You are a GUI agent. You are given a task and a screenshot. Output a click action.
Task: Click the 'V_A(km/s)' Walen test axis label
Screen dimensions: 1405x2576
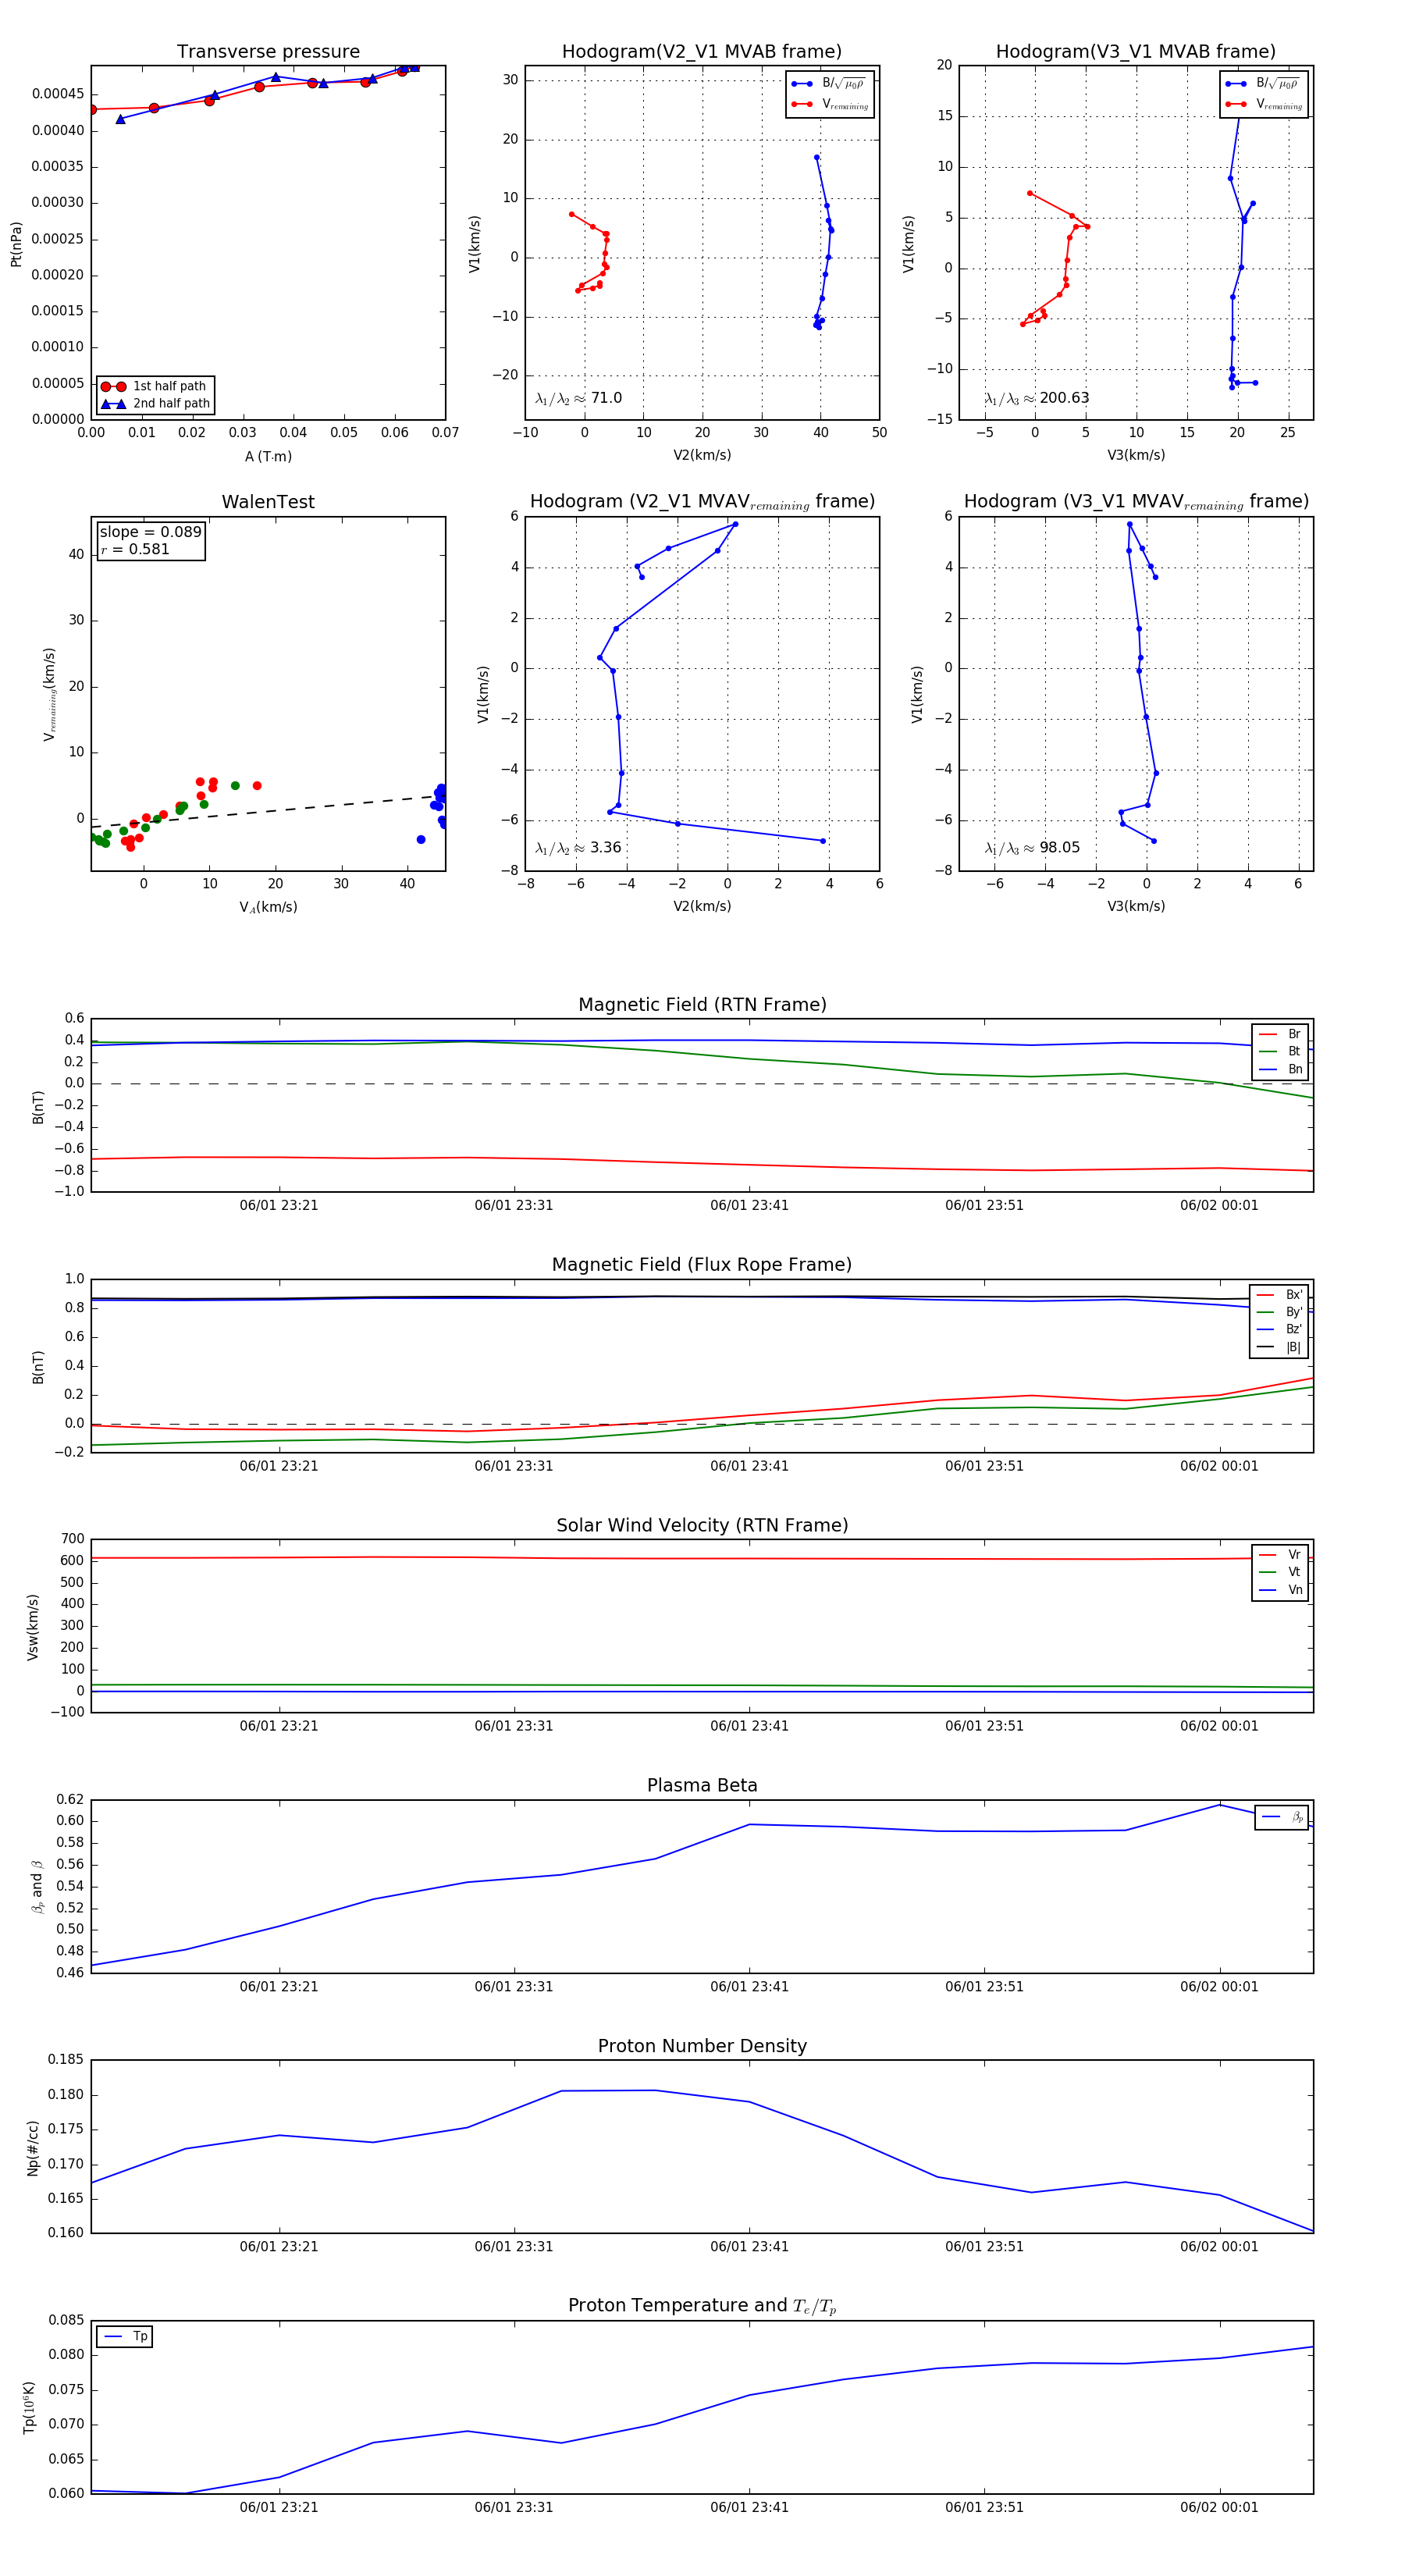[268, 908]
